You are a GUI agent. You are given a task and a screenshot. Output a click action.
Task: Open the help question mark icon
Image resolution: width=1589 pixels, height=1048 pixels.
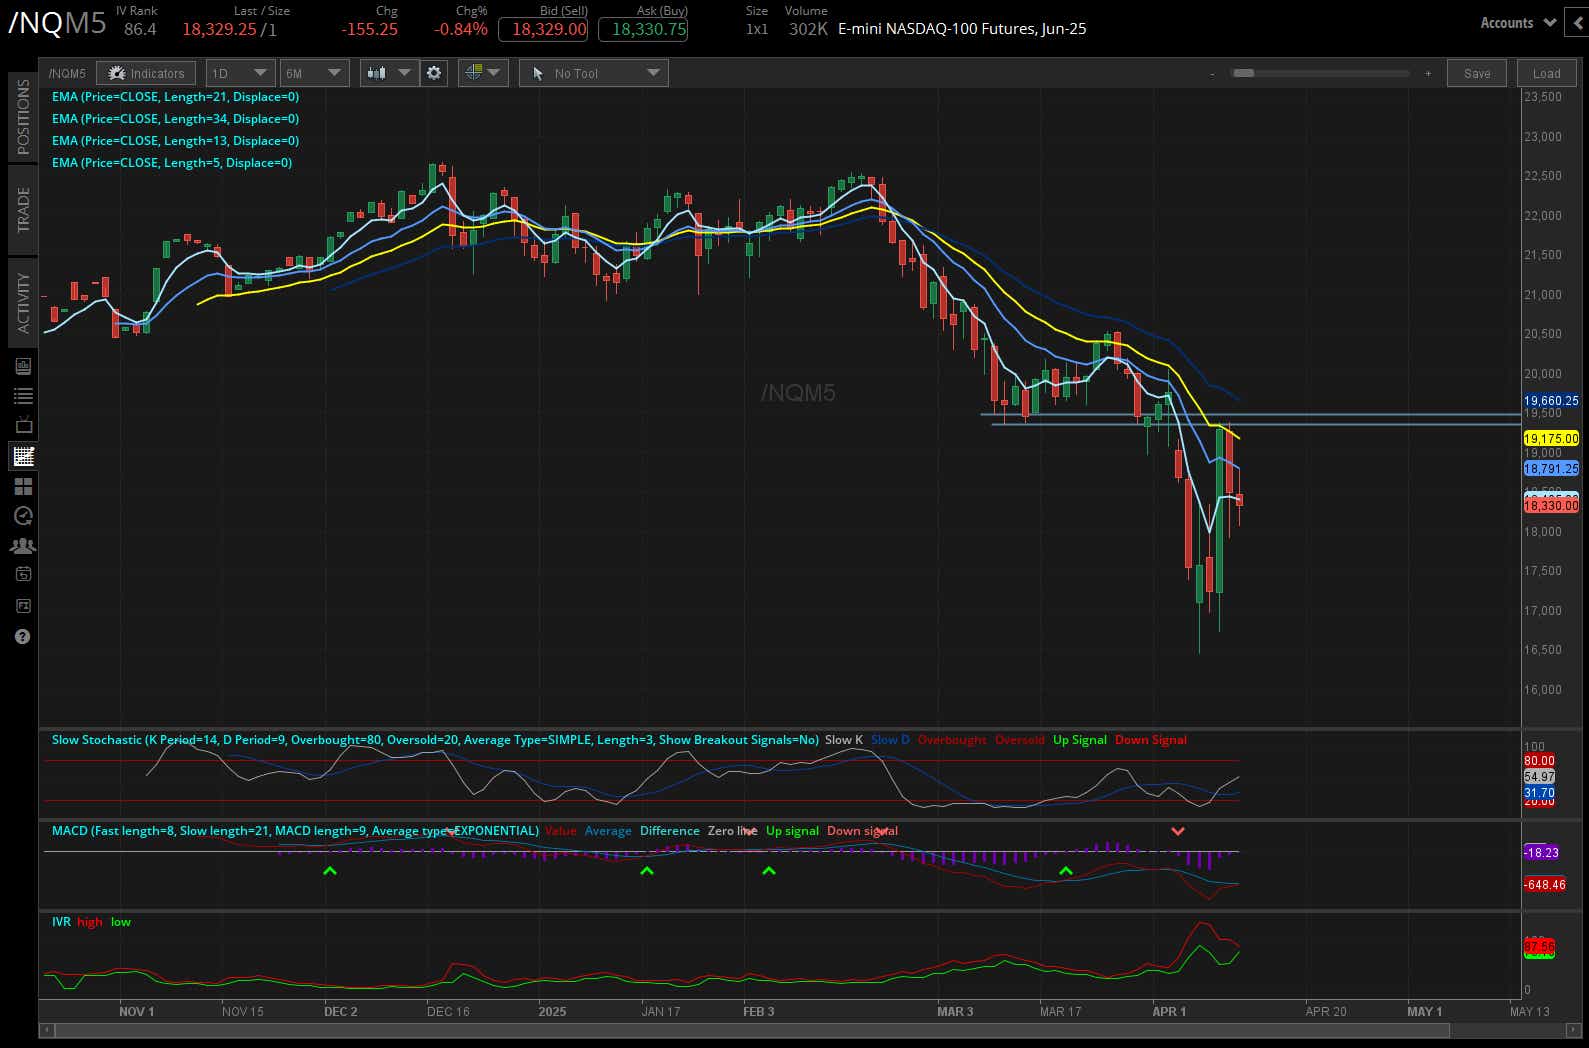(23, 636)
